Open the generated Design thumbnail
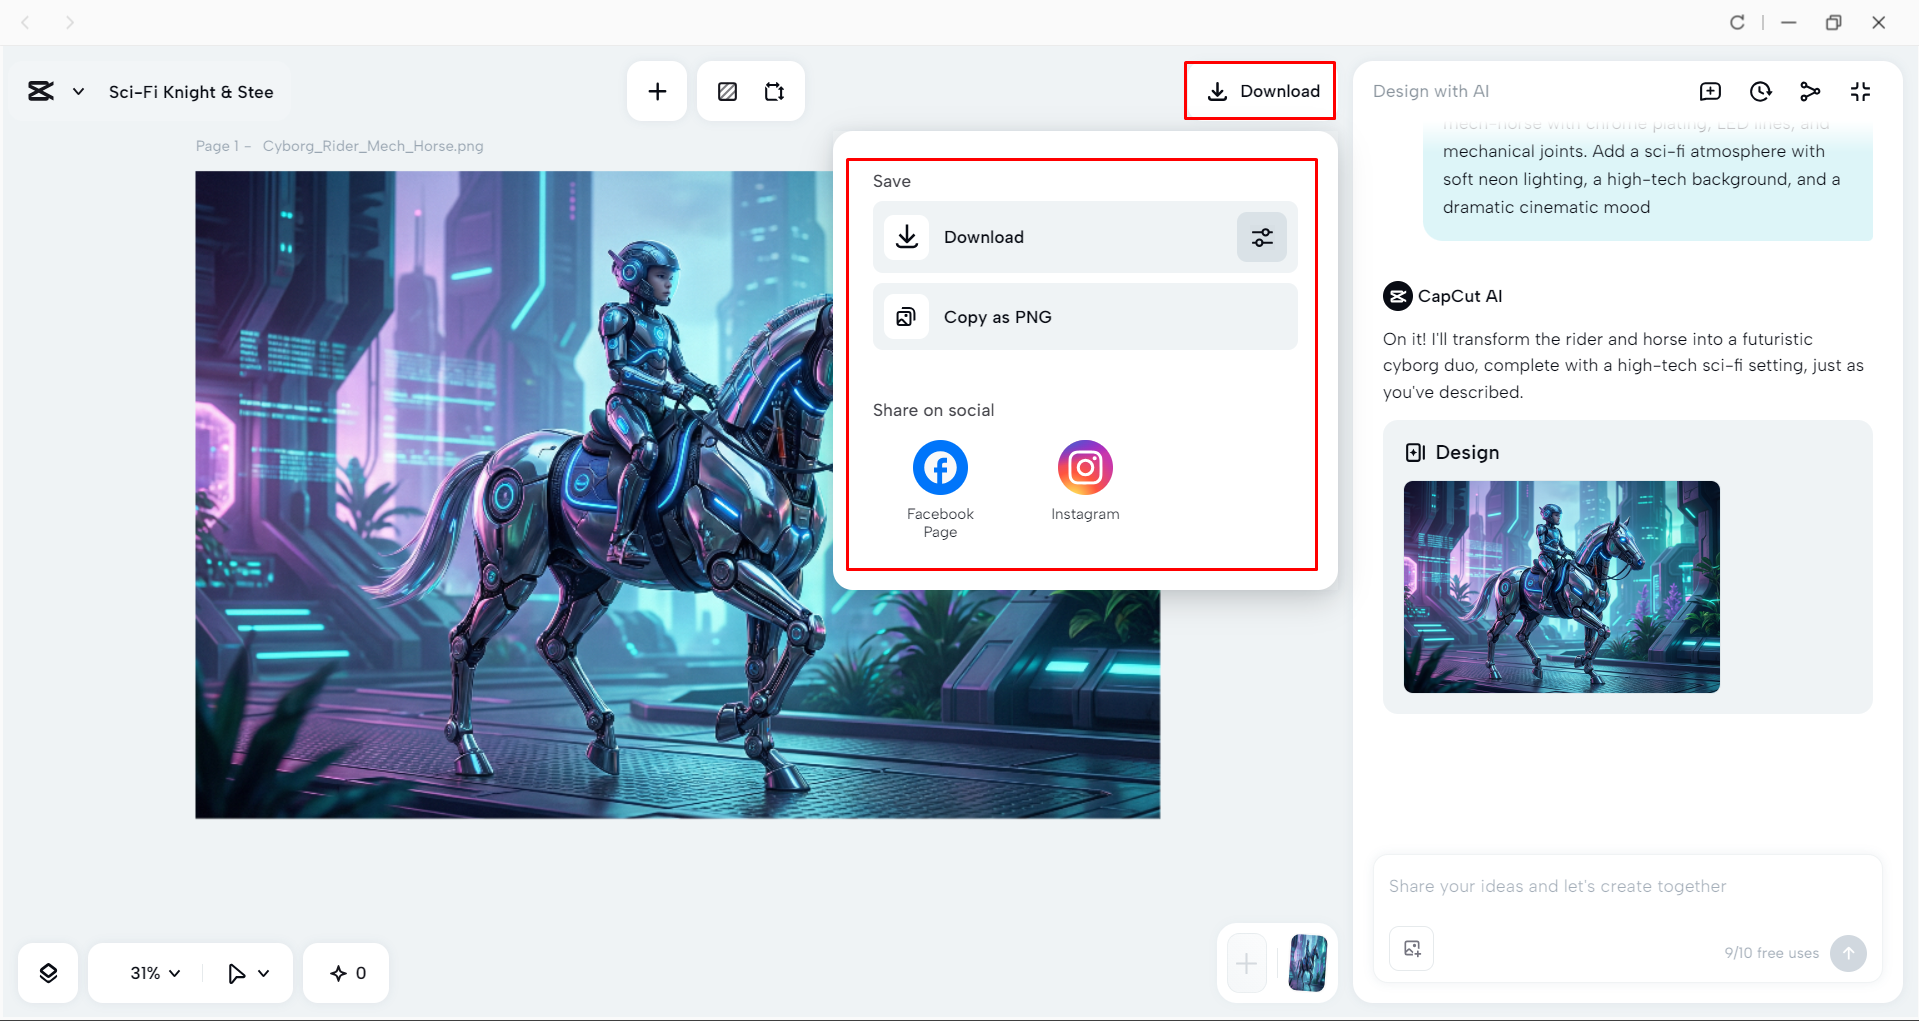1919x1021 pixels. click(x=1561, y=587)
